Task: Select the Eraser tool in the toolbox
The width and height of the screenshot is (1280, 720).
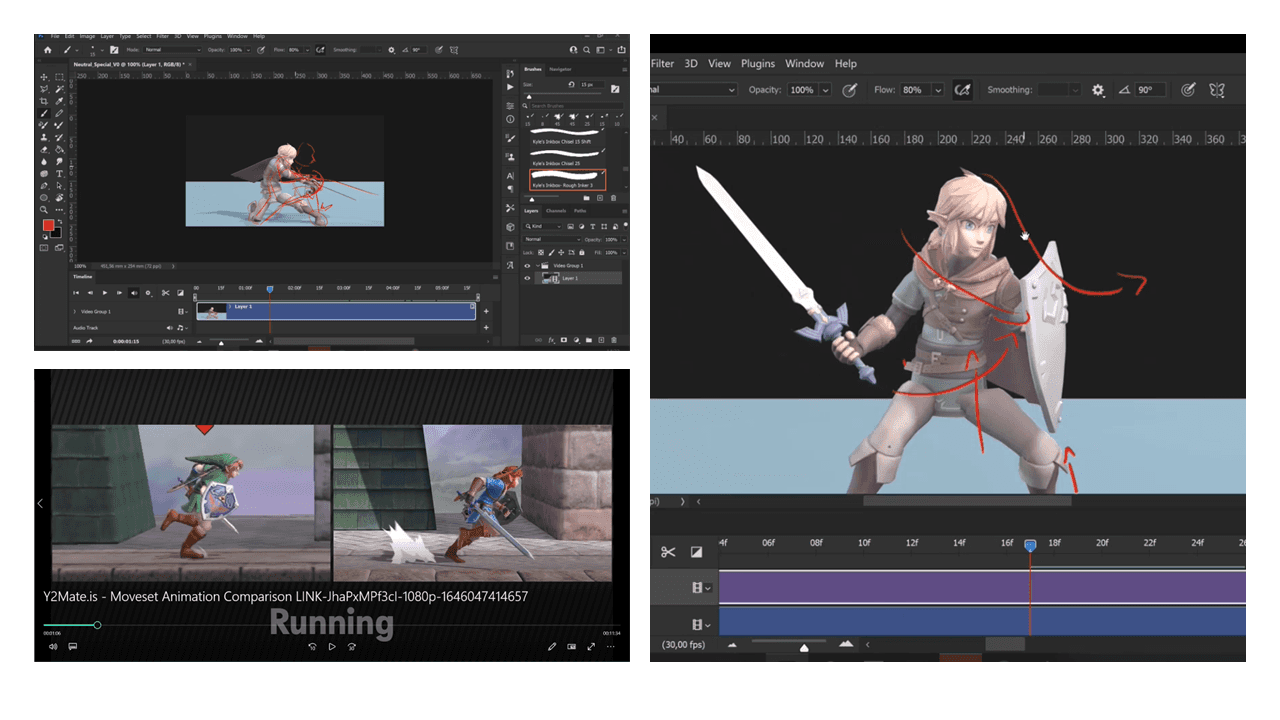Action: click(x=44, y=149)
